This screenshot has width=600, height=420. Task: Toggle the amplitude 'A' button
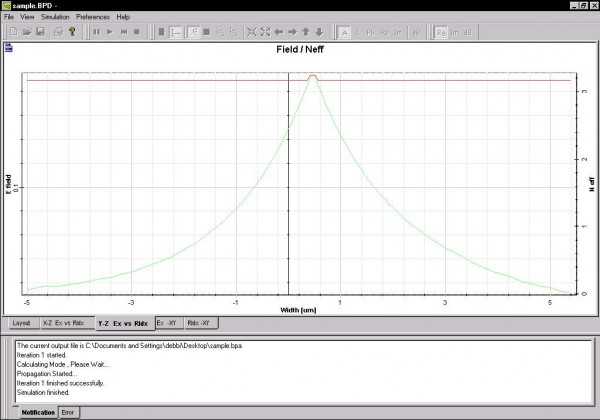[344, 33]
